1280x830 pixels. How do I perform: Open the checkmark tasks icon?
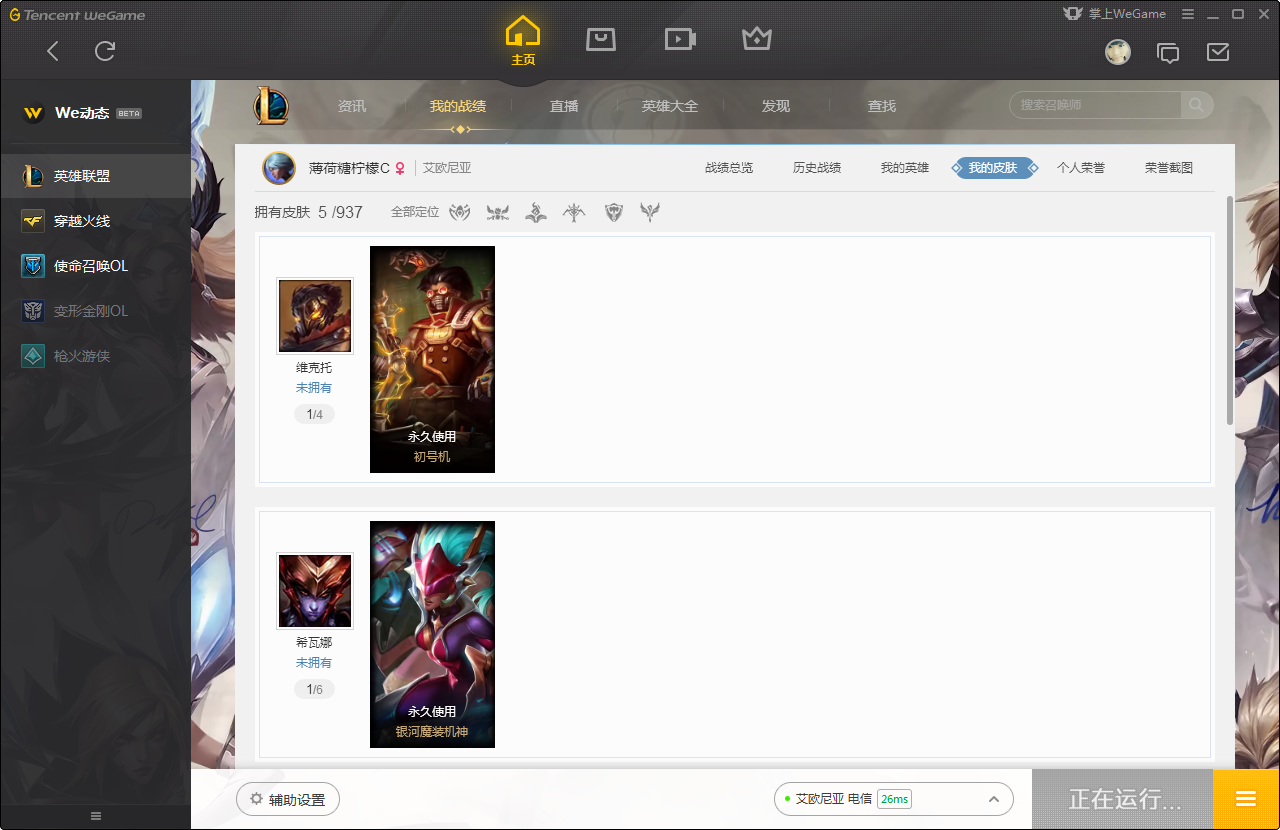pos(1218,52)
